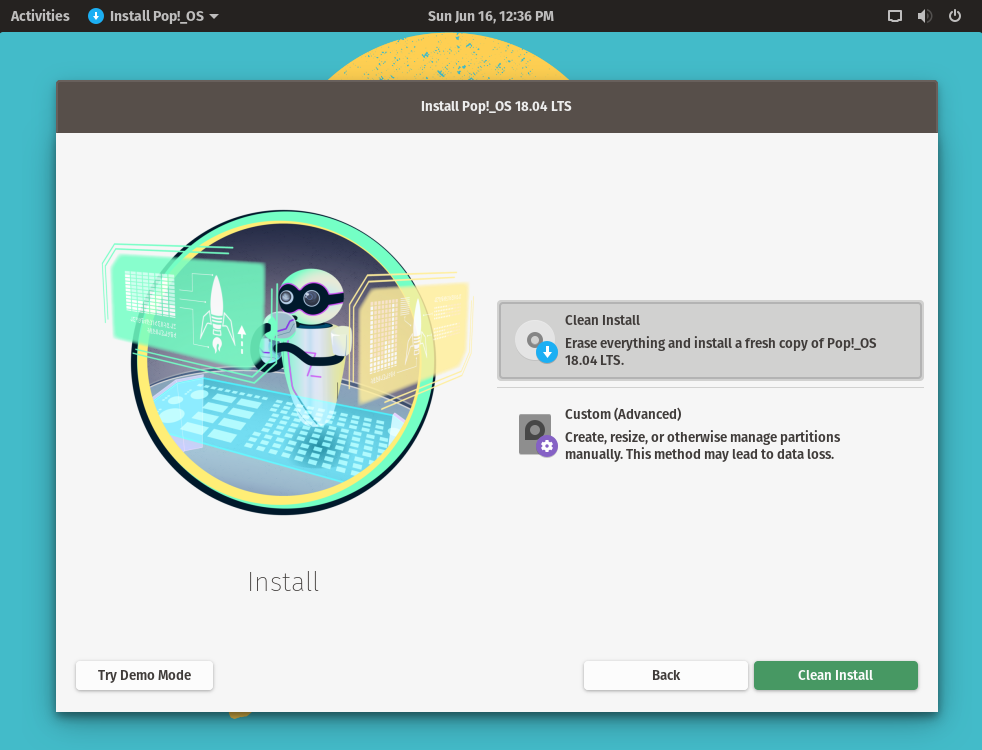Select the Clean Install option

(710, 341)
